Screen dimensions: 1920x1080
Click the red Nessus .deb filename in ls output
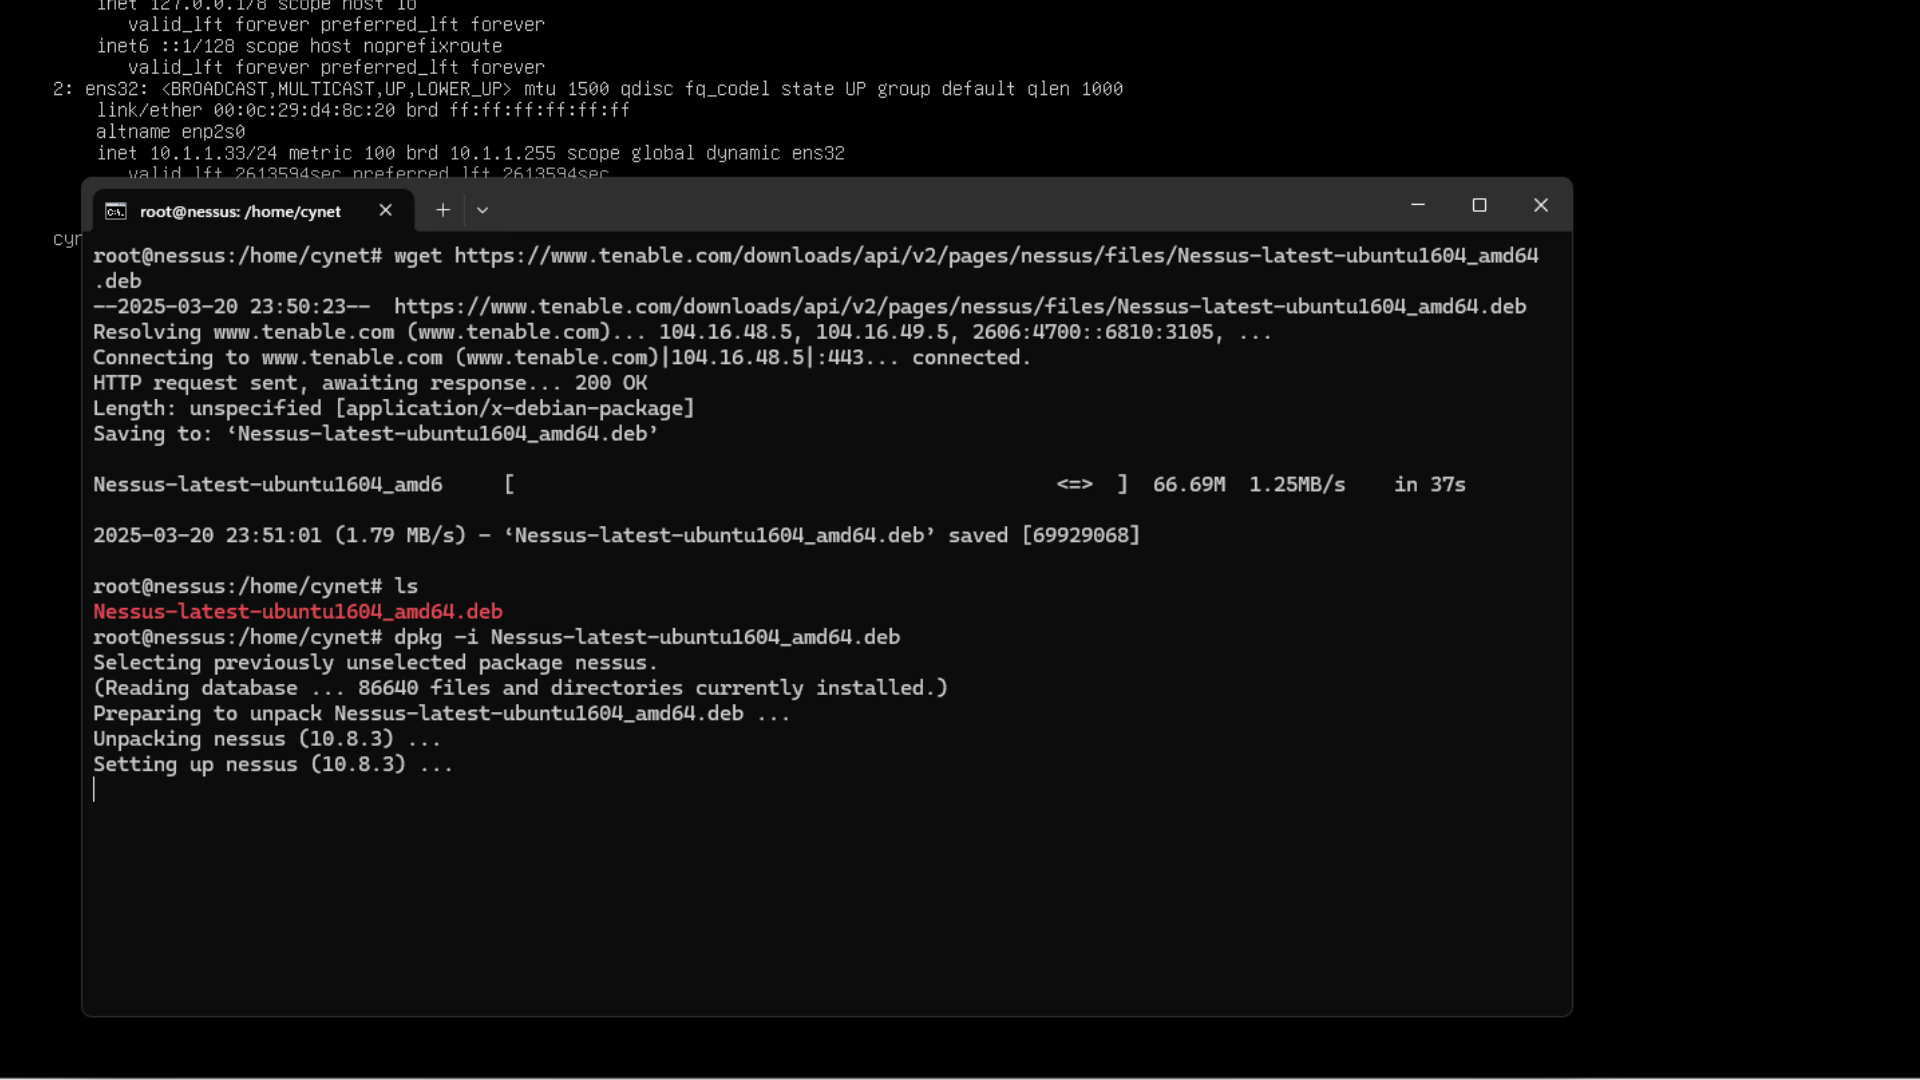click(x=297, y=611)
